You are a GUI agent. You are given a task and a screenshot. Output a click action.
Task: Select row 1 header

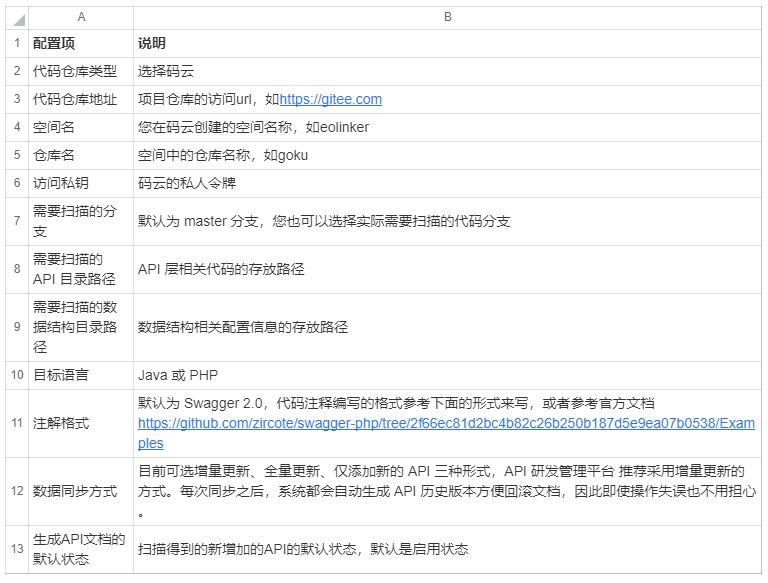pos(17,44)
